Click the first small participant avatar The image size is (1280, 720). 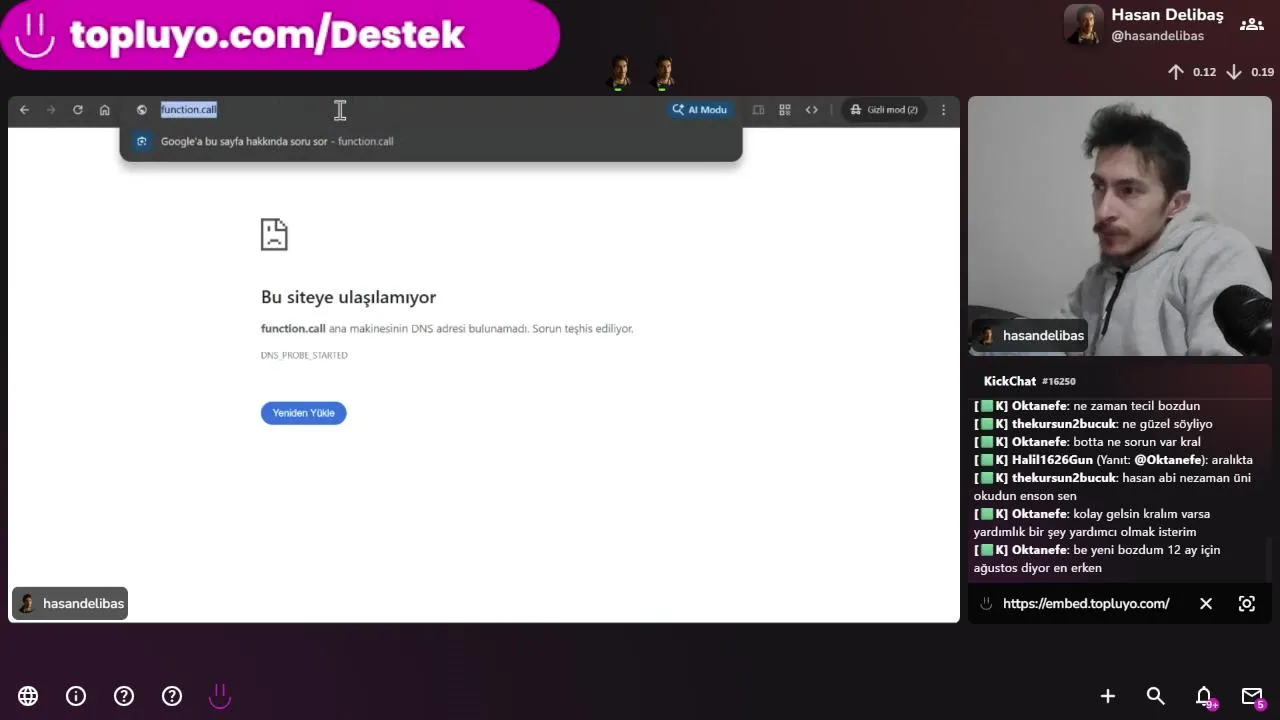tap(620, 72)
